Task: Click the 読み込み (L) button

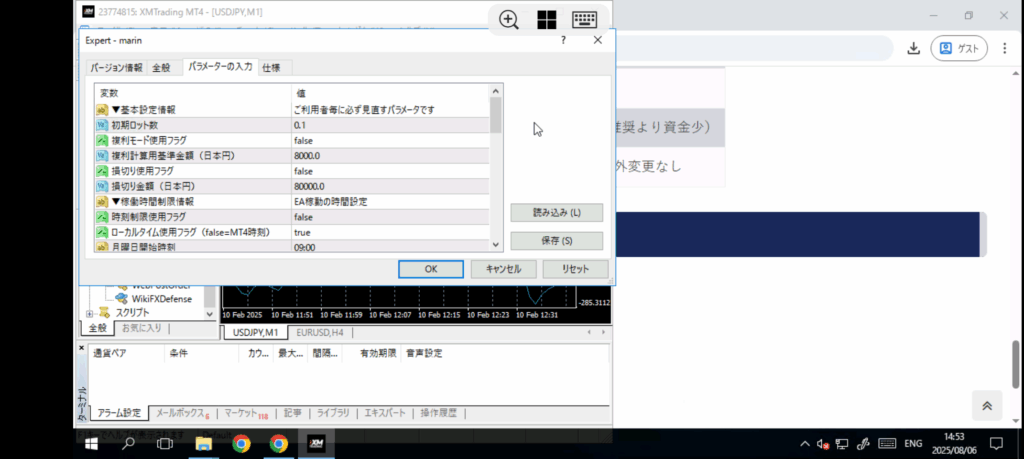Action: click(556, 213)
